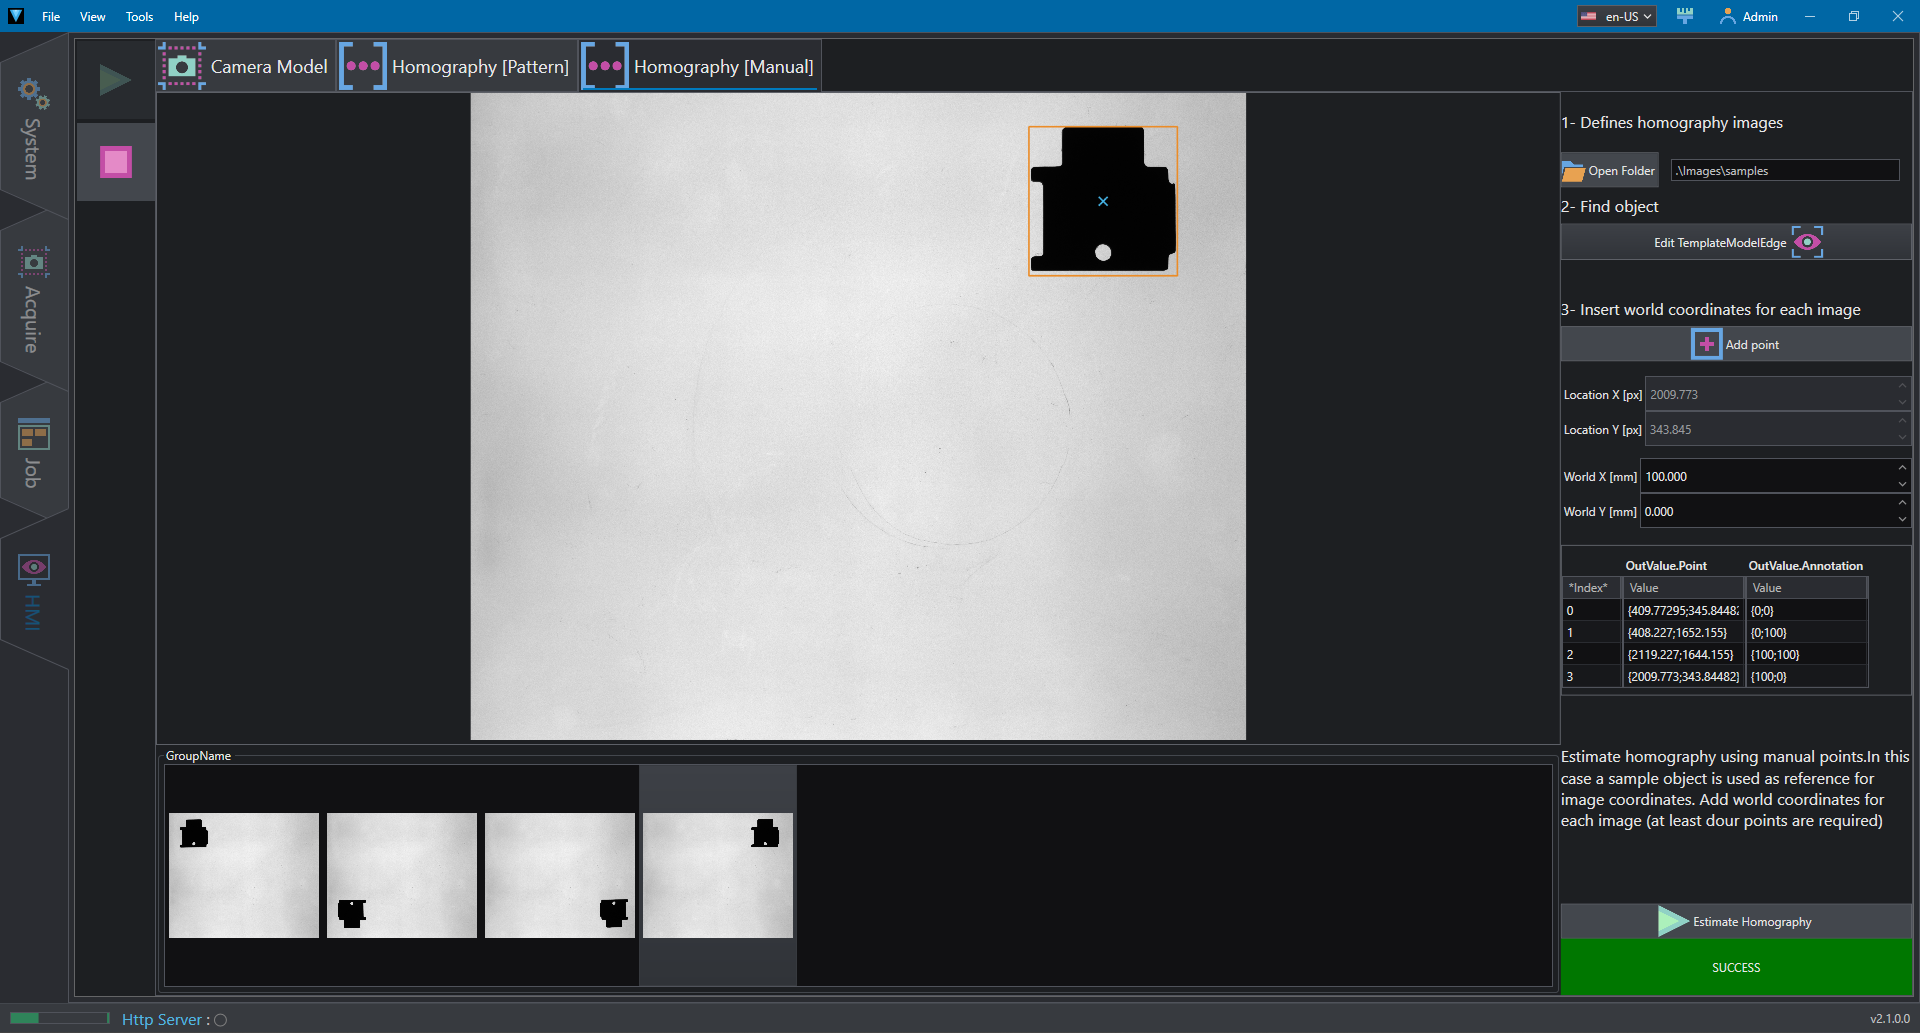Click the Estimate Homography button
This screenshot has width=1920, height=1033.
pos(1736,921)
